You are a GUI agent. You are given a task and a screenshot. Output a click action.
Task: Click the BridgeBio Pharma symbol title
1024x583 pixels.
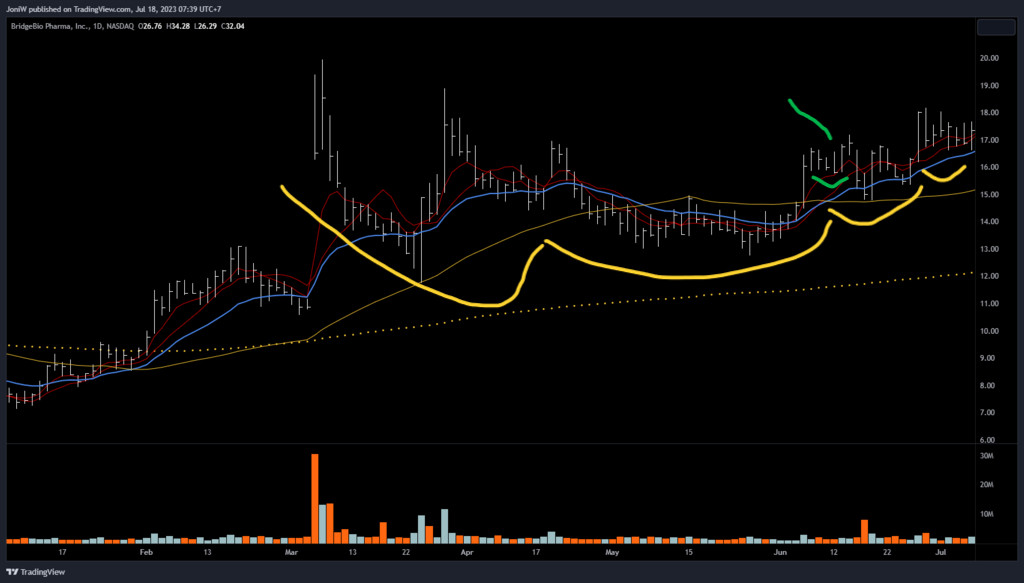[50, 25]
